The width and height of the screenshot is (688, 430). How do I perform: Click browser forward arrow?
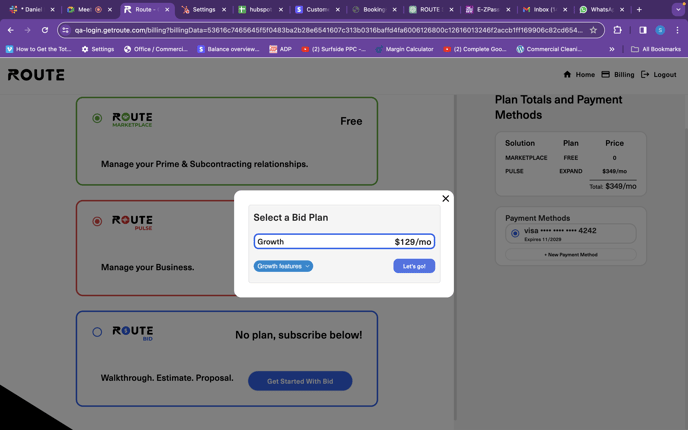(x=28, y=30)
